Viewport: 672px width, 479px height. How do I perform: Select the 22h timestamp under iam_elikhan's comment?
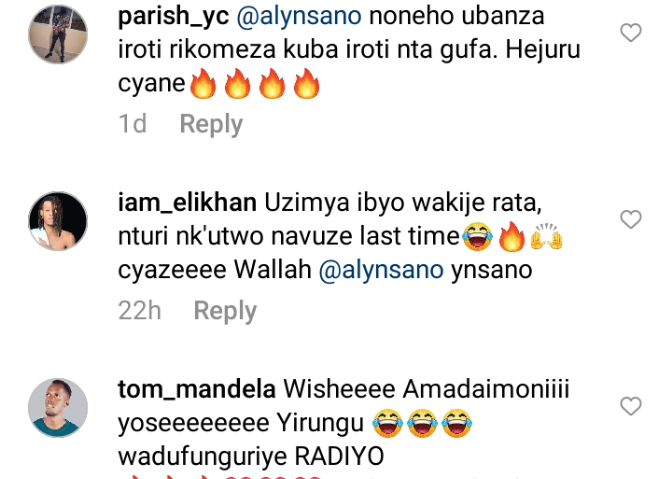click(x=140, y=311)
